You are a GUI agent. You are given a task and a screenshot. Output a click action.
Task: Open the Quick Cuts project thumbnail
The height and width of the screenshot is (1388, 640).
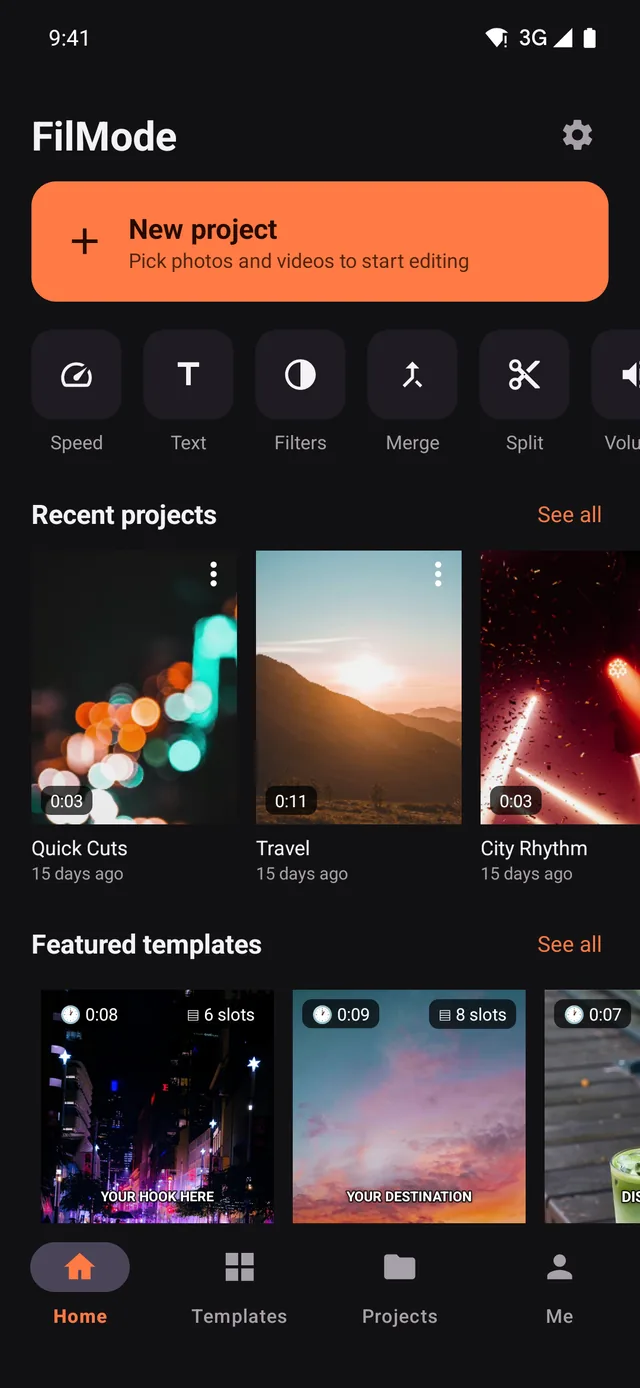[135, 687]
